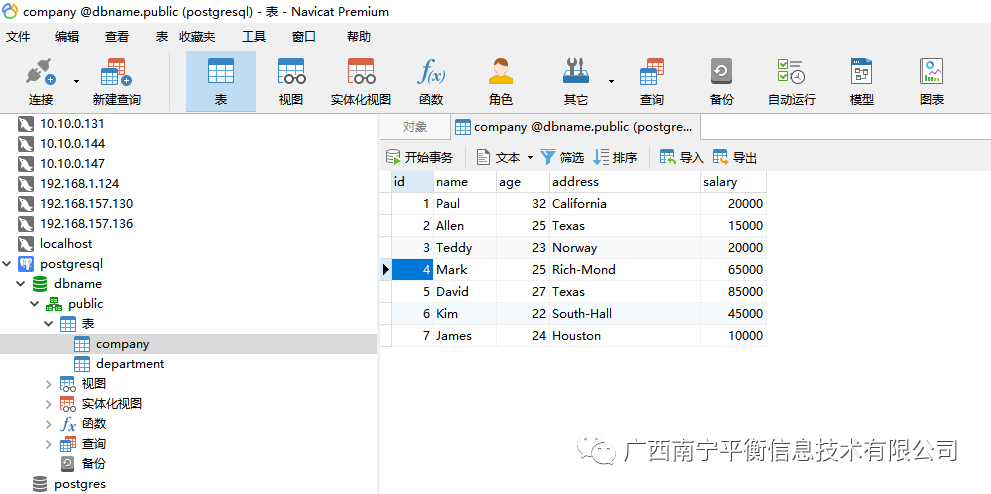Click the 导出 export button
991x494 pixels.
coord(734,157)
